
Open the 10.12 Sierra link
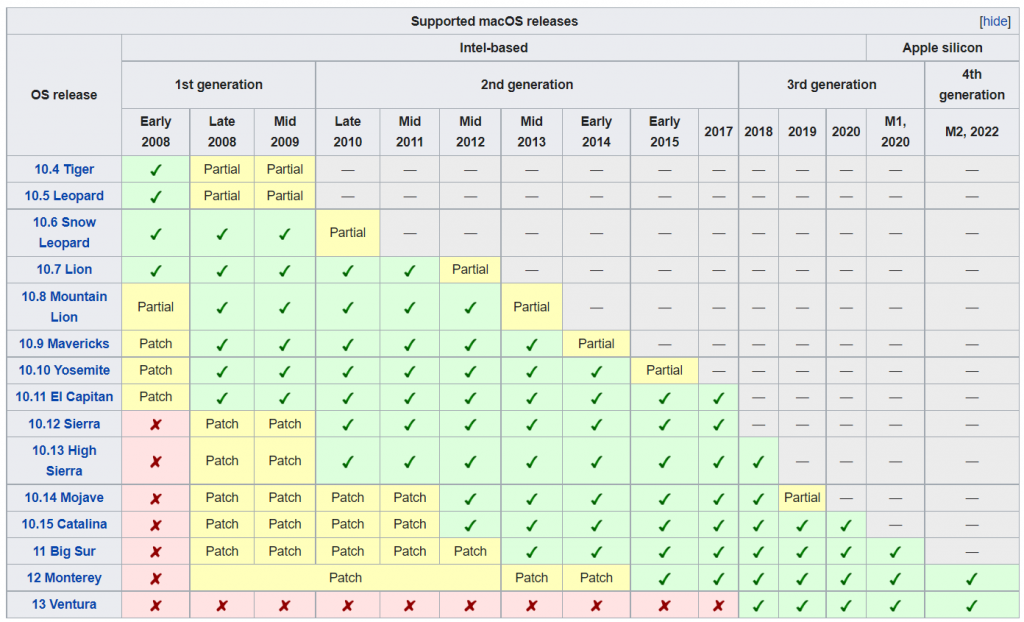click(64, 424)
